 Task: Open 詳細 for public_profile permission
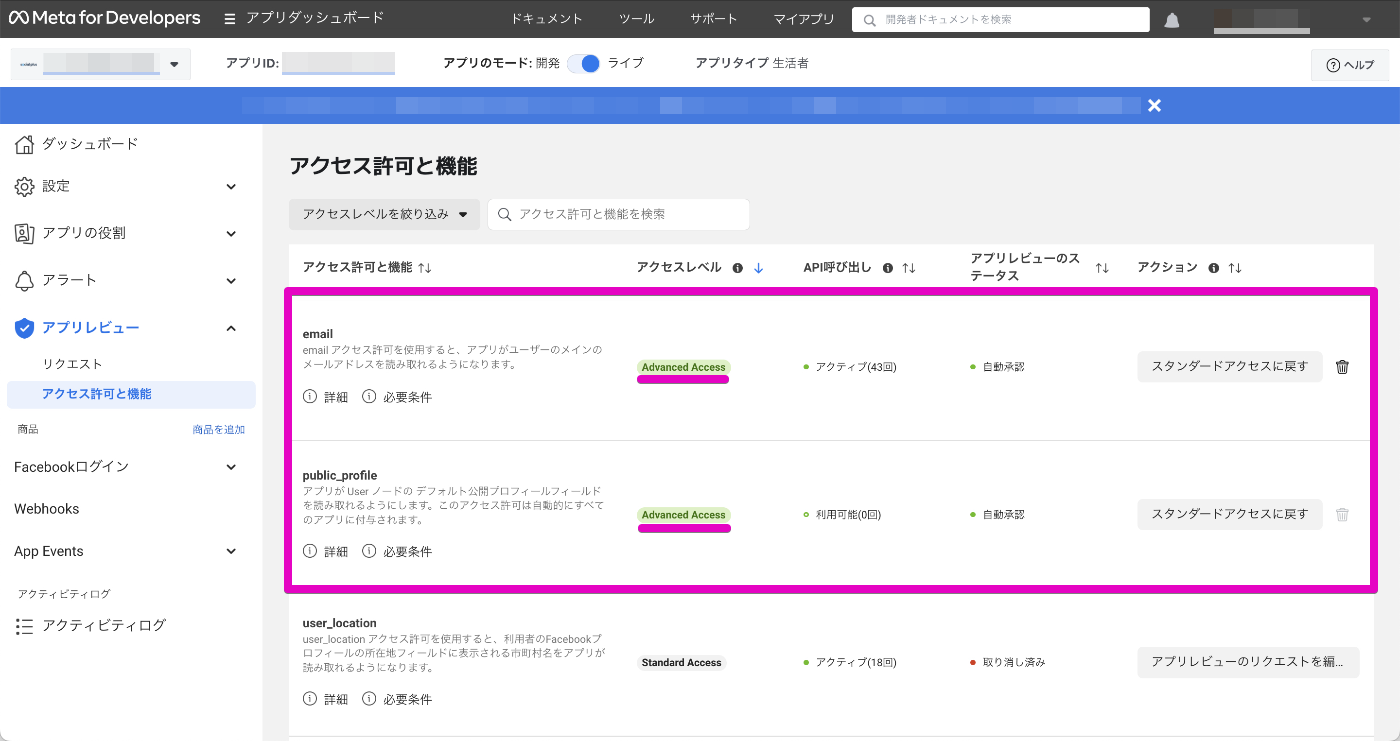(326, 551)
